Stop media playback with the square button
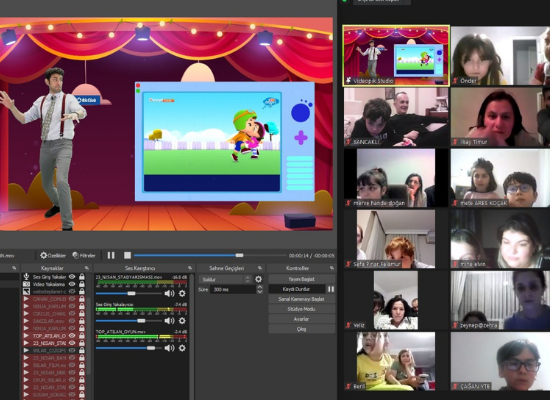Viewport: 550px width, 400px height. coord(127,255)
